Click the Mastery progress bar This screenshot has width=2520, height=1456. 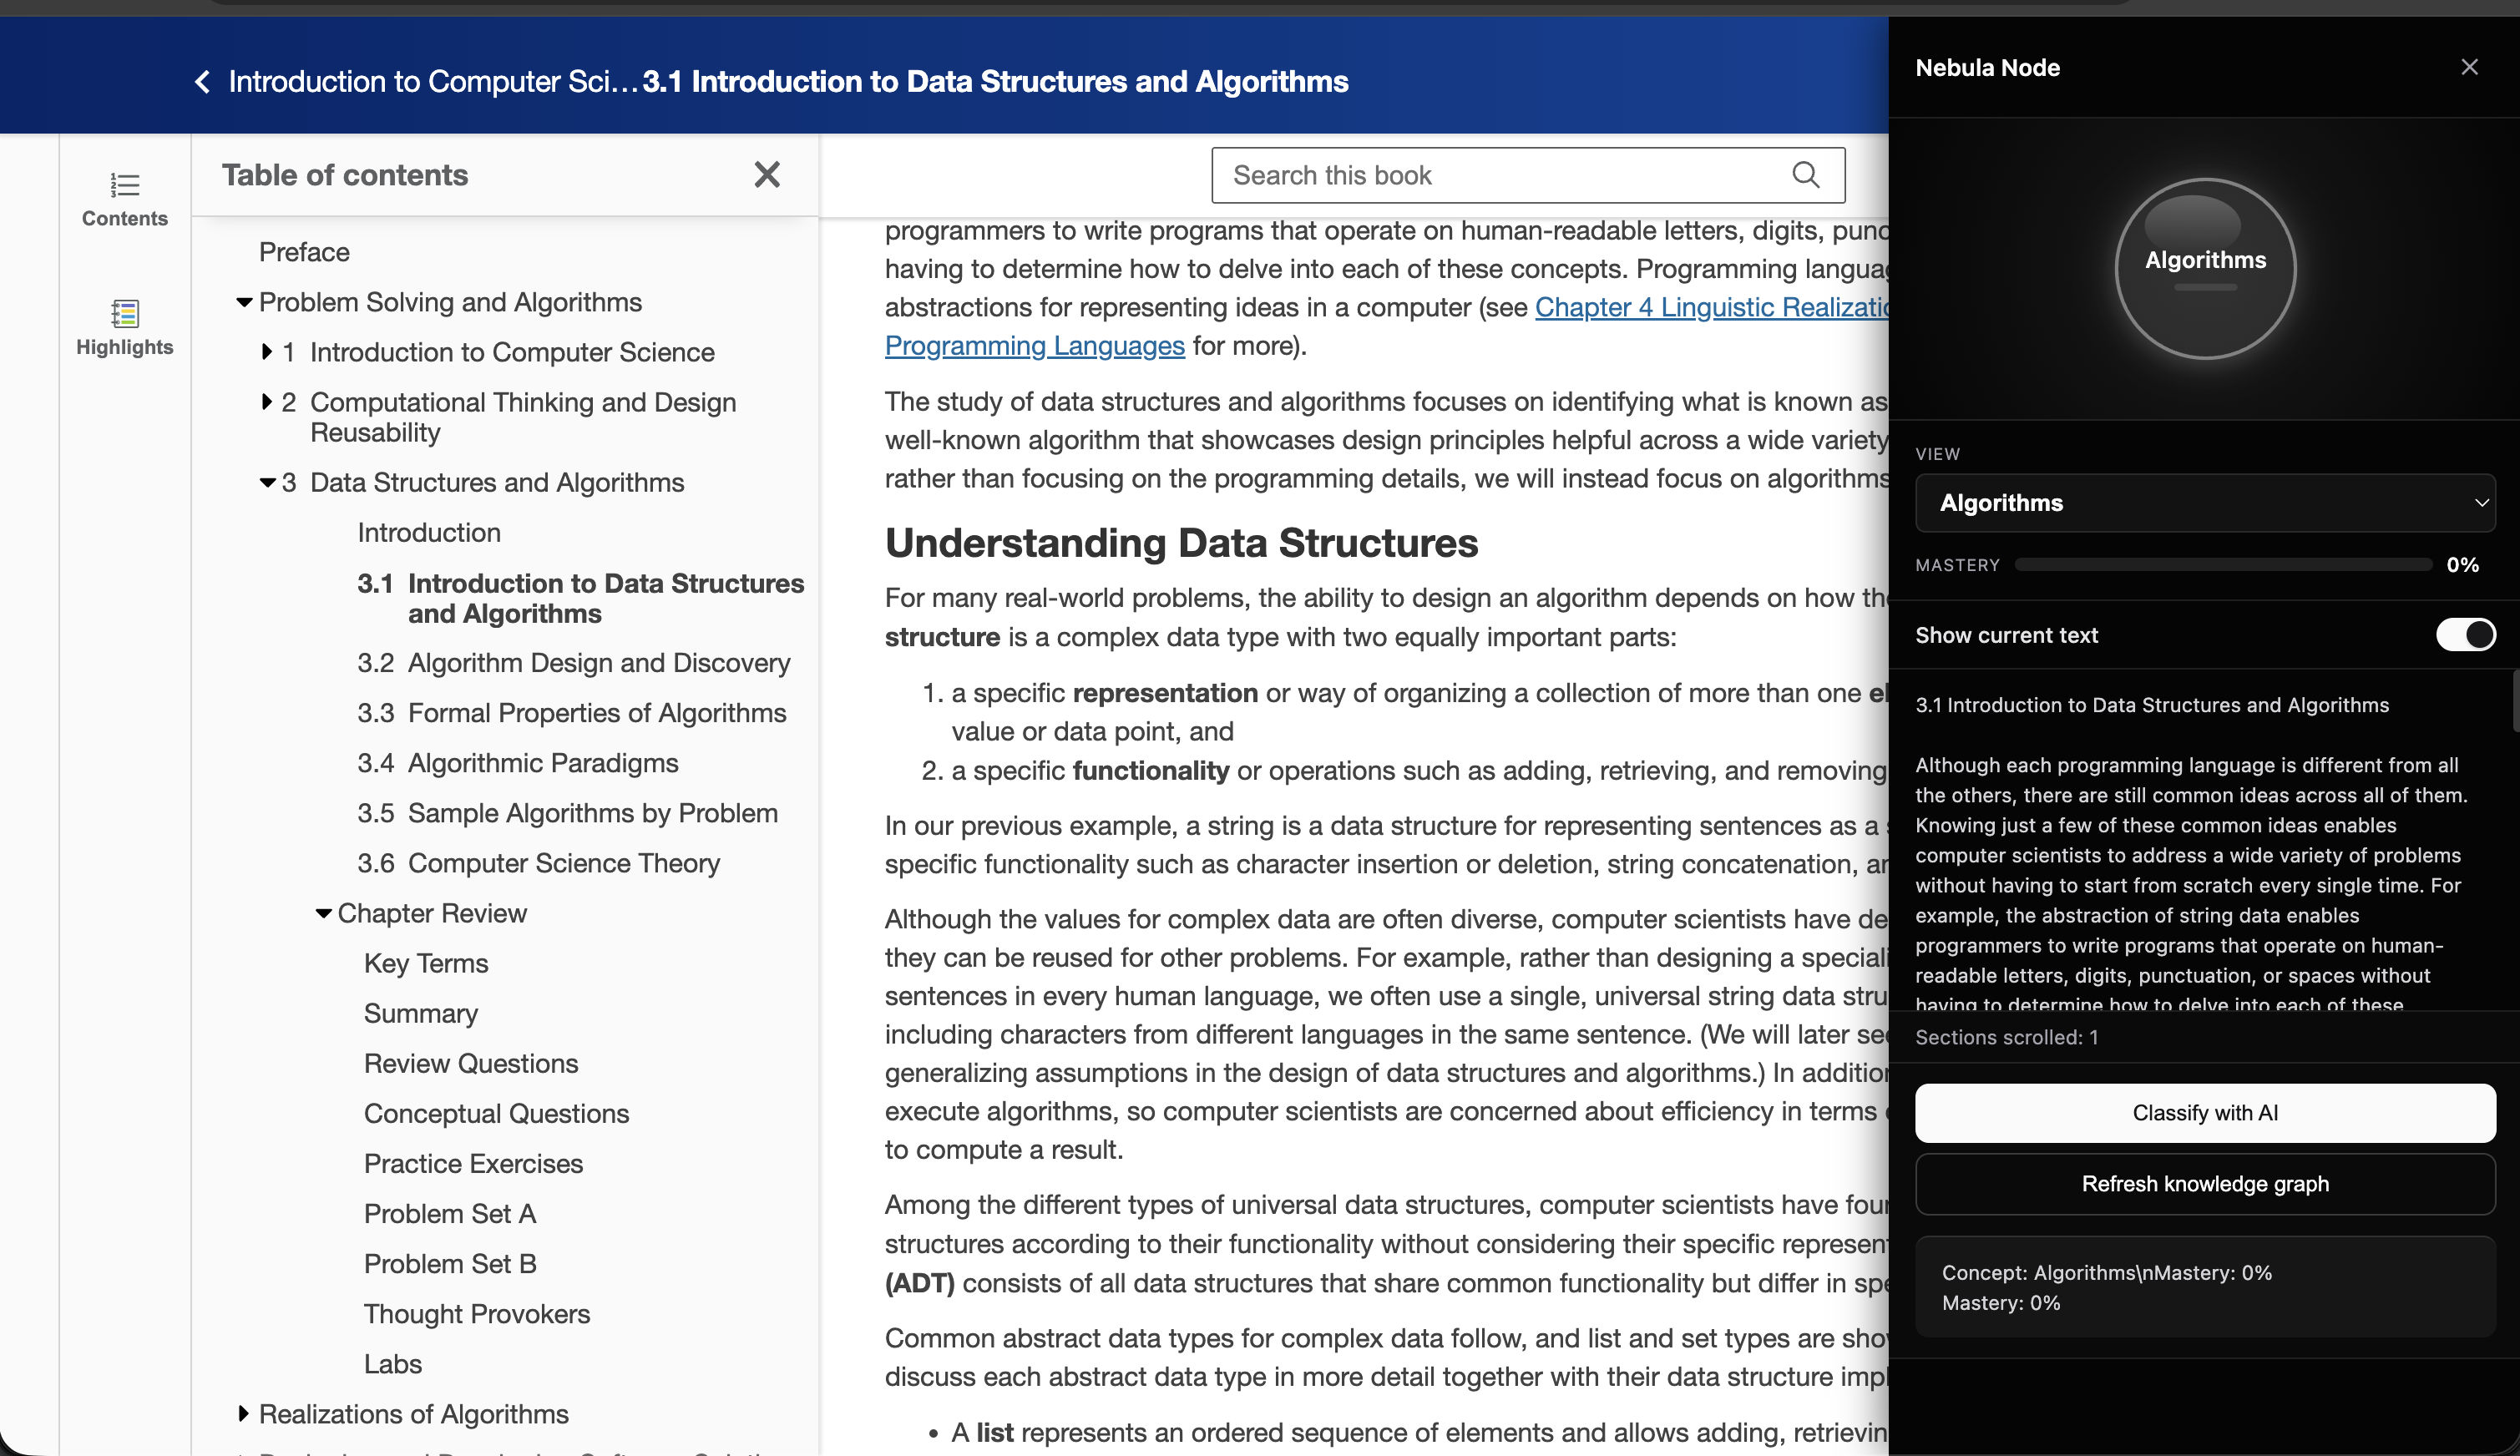(x=2222, y=564)
